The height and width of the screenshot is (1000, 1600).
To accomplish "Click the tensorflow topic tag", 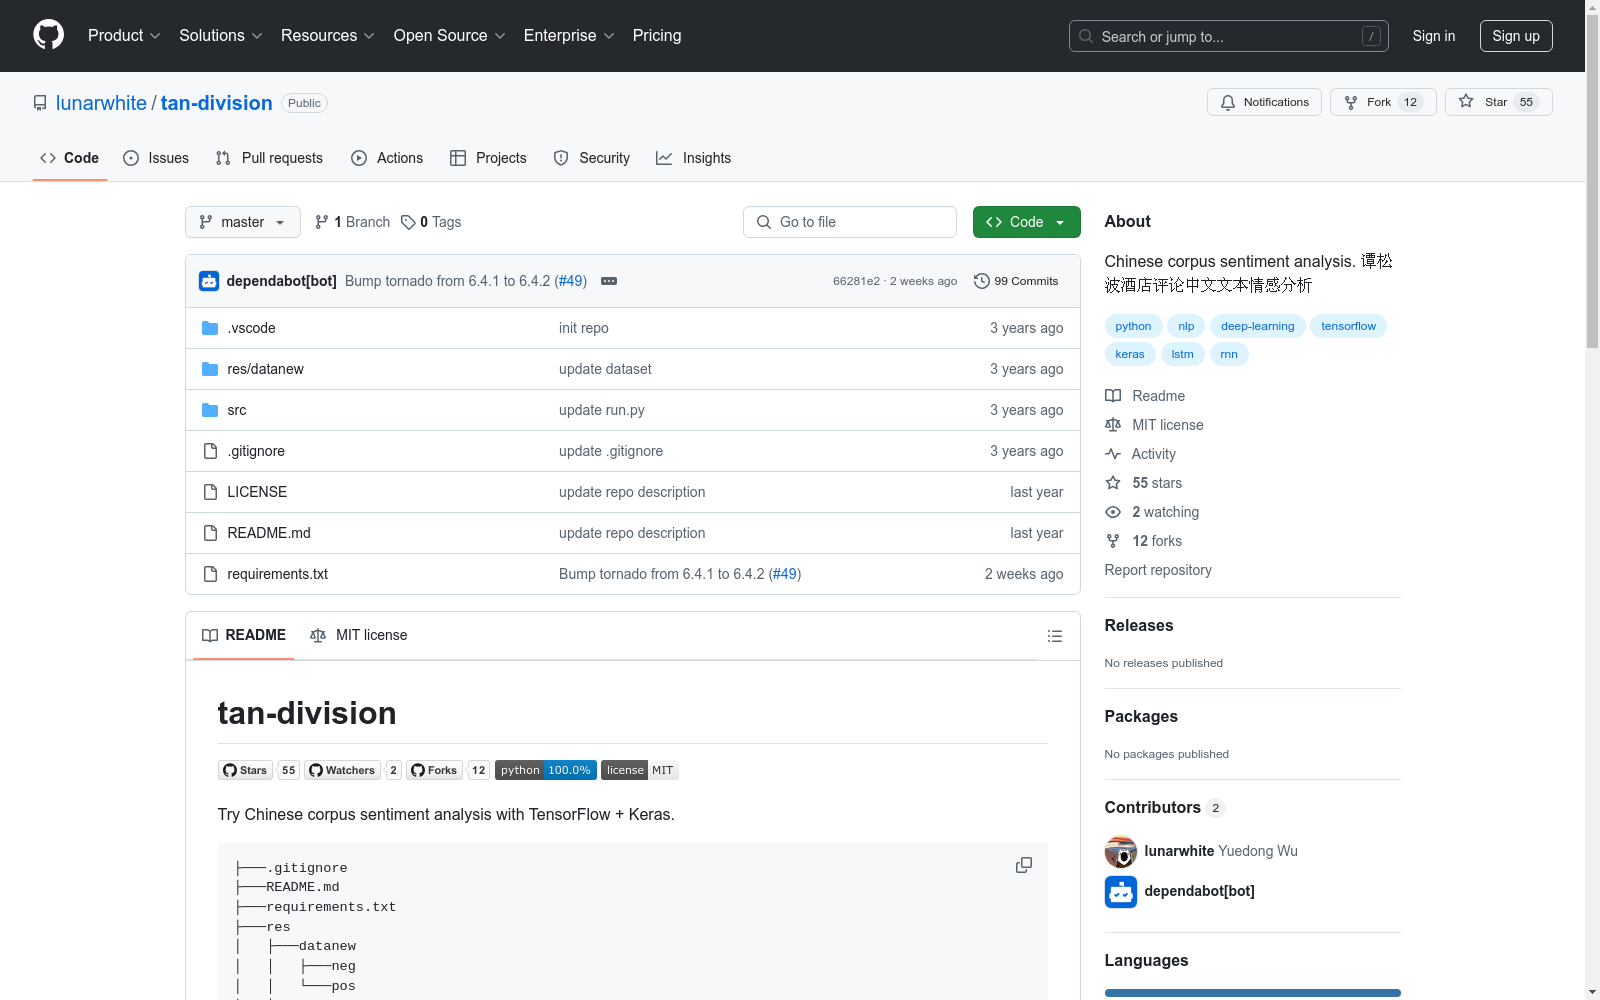I will (1348, 326).
